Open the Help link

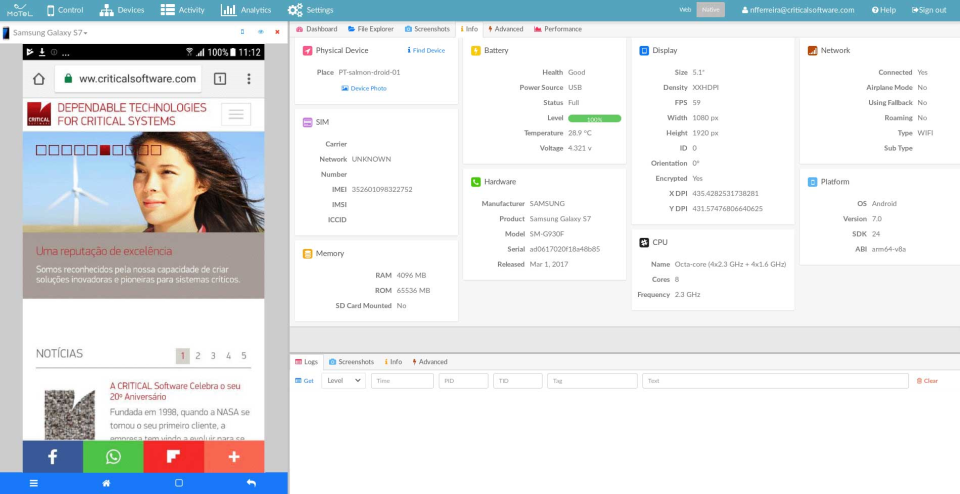pyautogui.click(x=883, y=10)
